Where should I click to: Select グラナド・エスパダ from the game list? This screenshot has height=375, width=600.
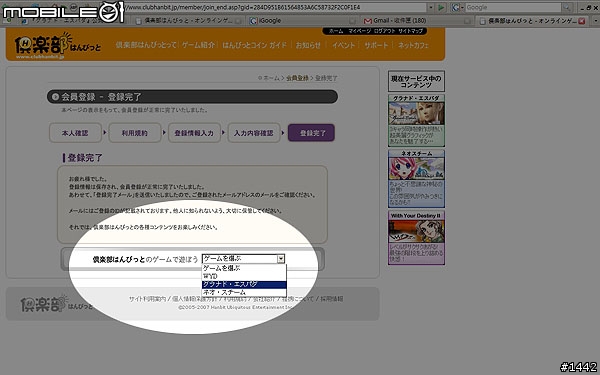pyautogui.click(x=244, y=284)
